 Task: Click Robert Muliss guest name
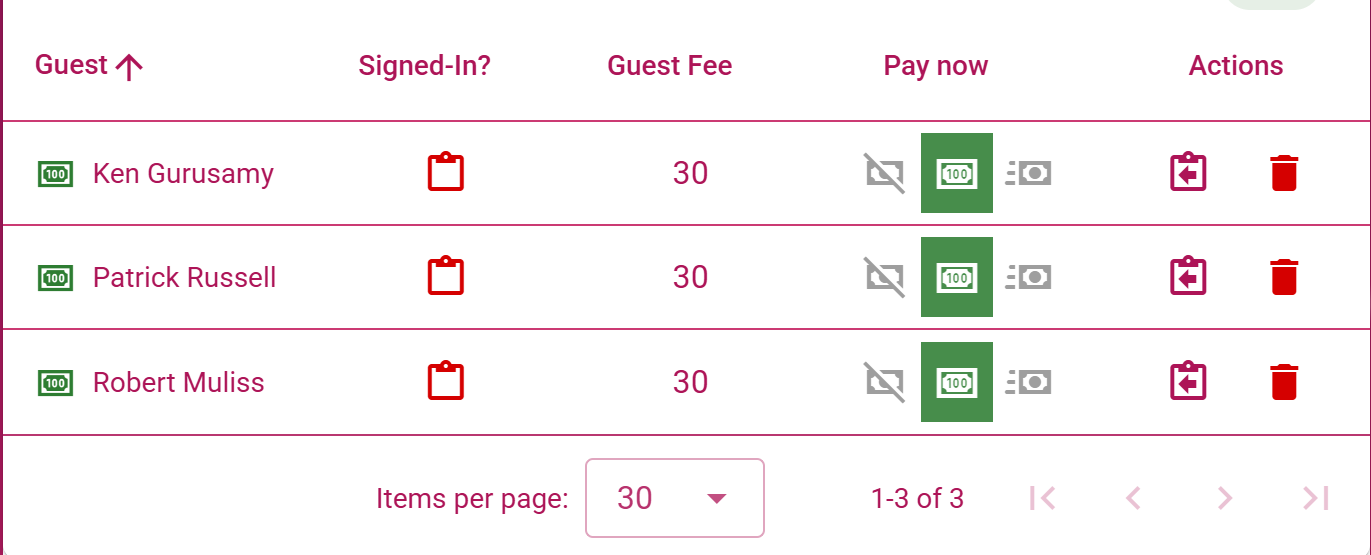pyautogui.click(x=179, y=383)
